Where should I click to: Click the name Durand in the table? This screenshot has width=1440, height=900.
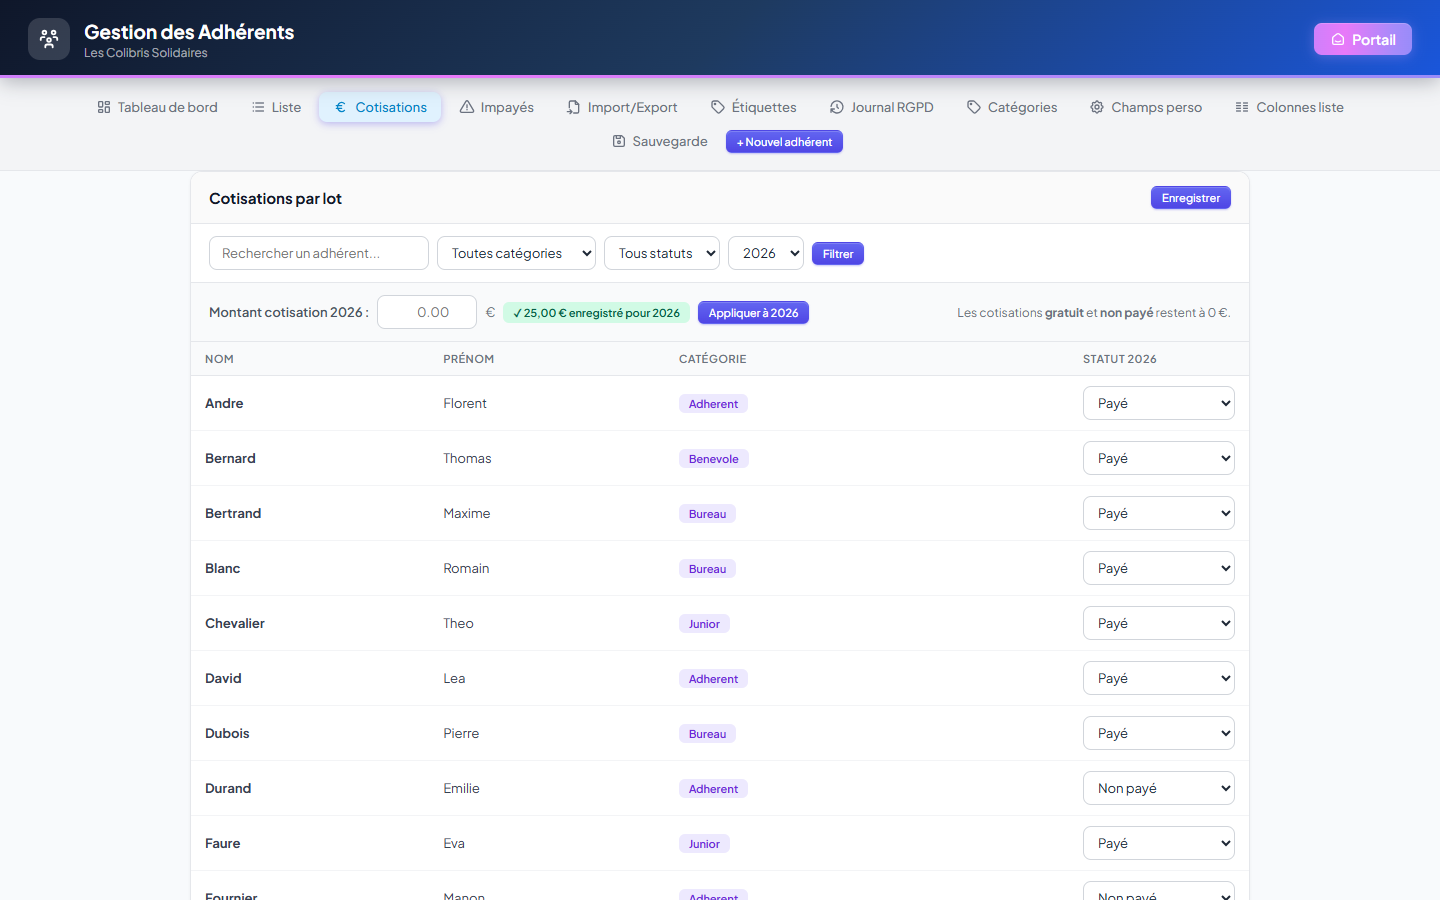click(x=228, y=788)
